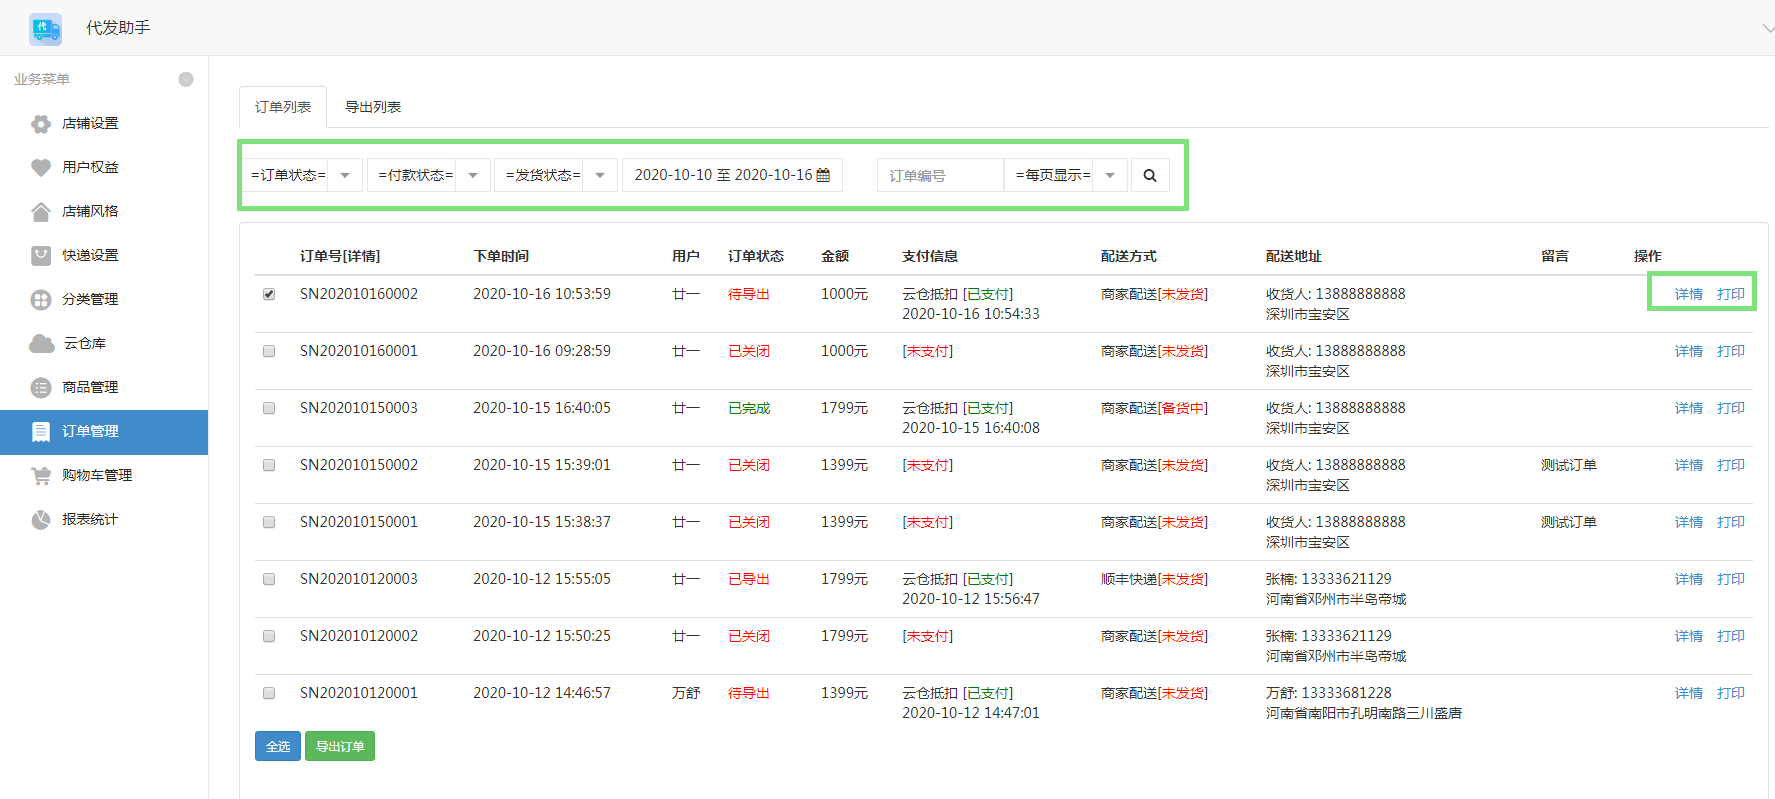Viewport: 1775px width, 799px height.
Task: Click into the 订单编号 input field
Action: [940, 175]
